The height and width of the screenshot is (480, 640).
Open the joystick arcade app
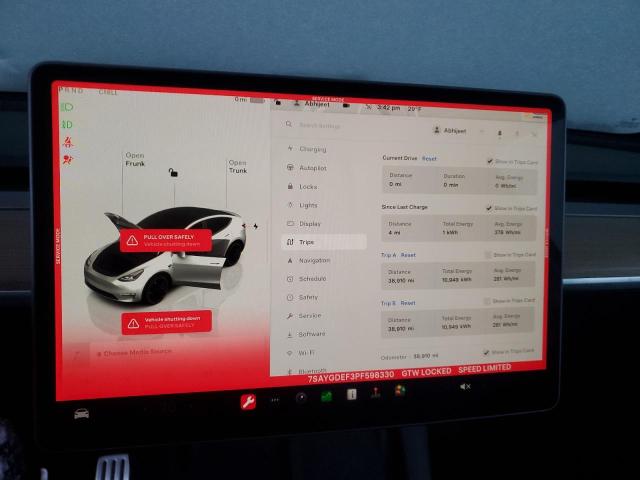click(376, 392)
